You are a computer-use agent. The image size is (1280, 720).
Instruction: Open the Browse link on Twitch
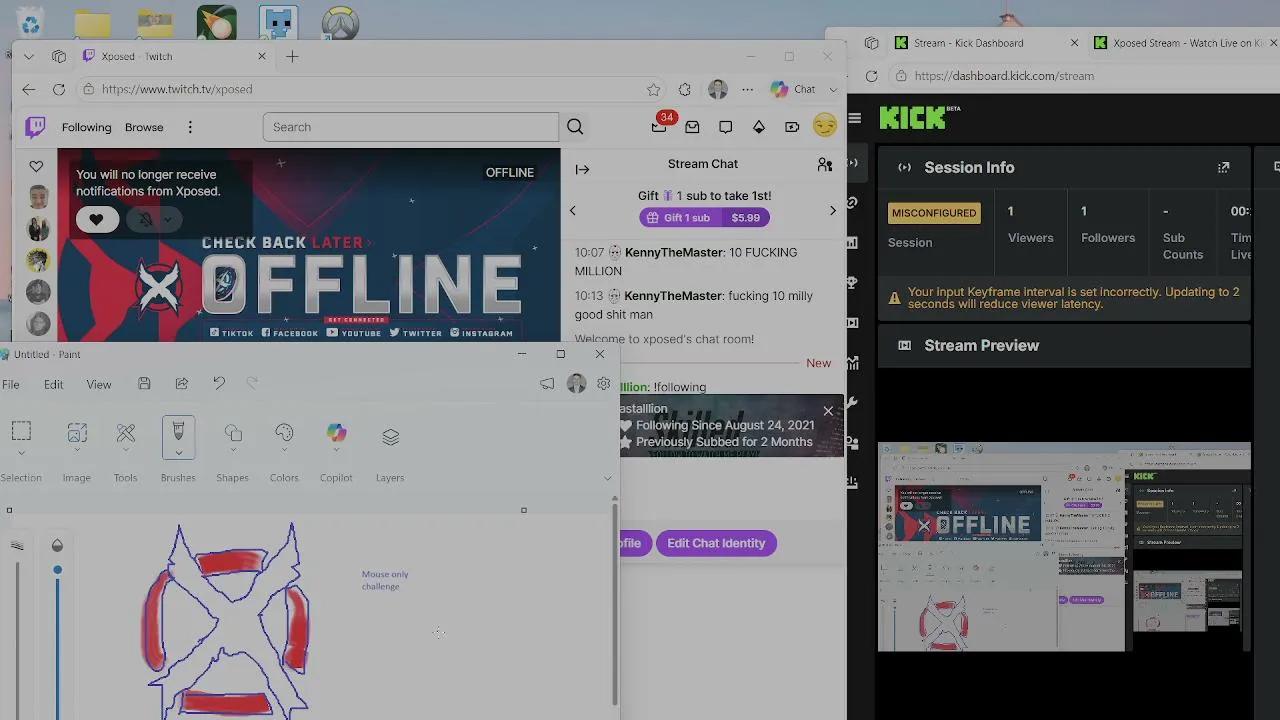click(x=144, y=127)
